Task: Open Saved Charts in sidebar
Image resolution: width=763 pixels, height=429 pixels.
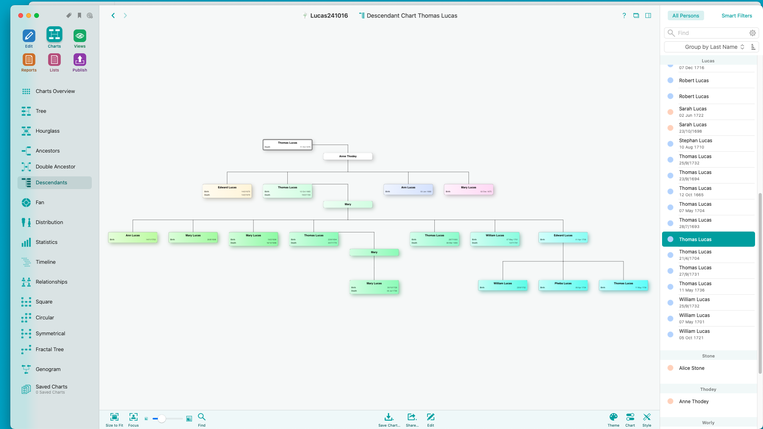Action: [x=54, y=389]
